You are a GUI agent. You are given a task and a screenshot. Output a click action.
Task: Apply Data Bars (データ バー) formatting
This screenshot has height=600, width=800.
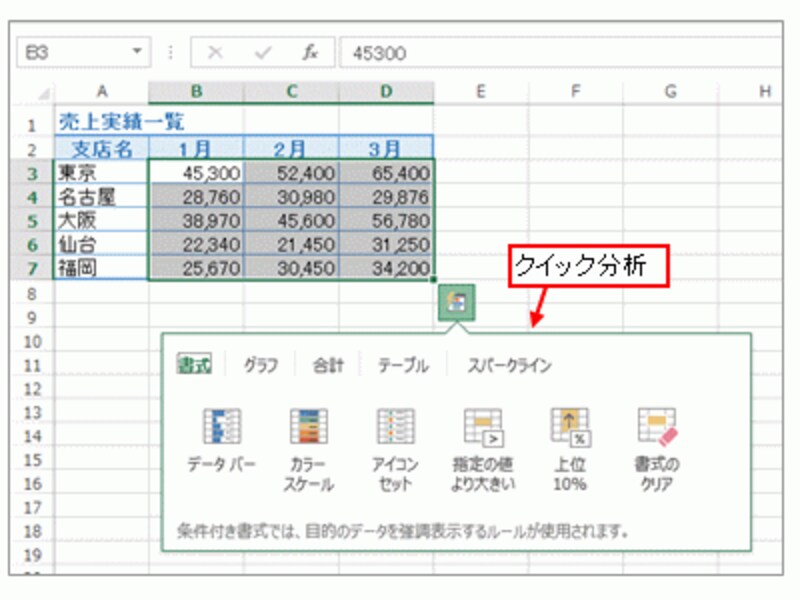(221, 440)
